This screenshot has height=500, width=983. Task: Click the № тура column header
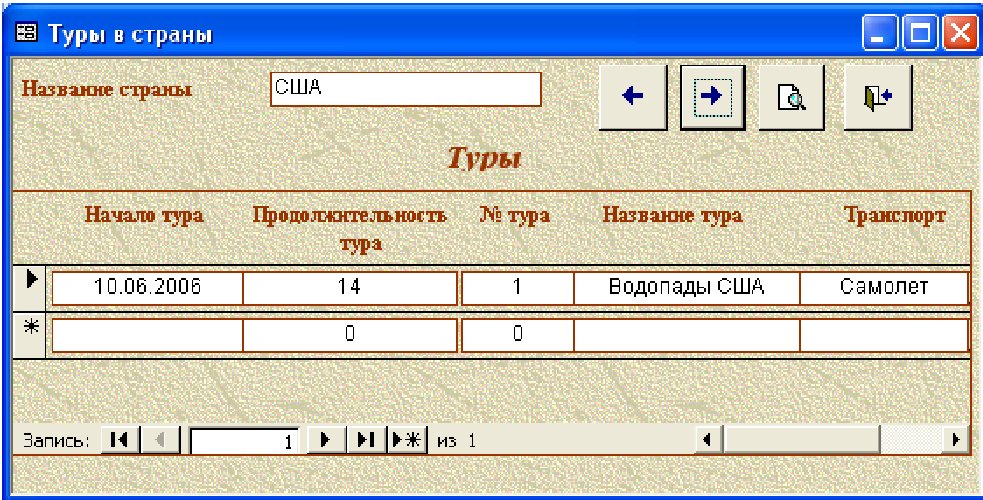(x=515, y=216)
